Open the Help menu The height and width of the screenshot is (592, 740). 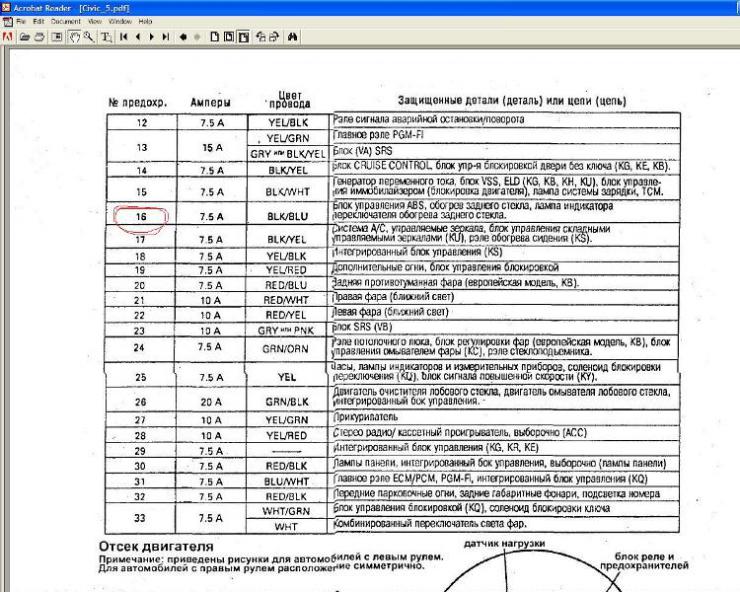(145, 22)
